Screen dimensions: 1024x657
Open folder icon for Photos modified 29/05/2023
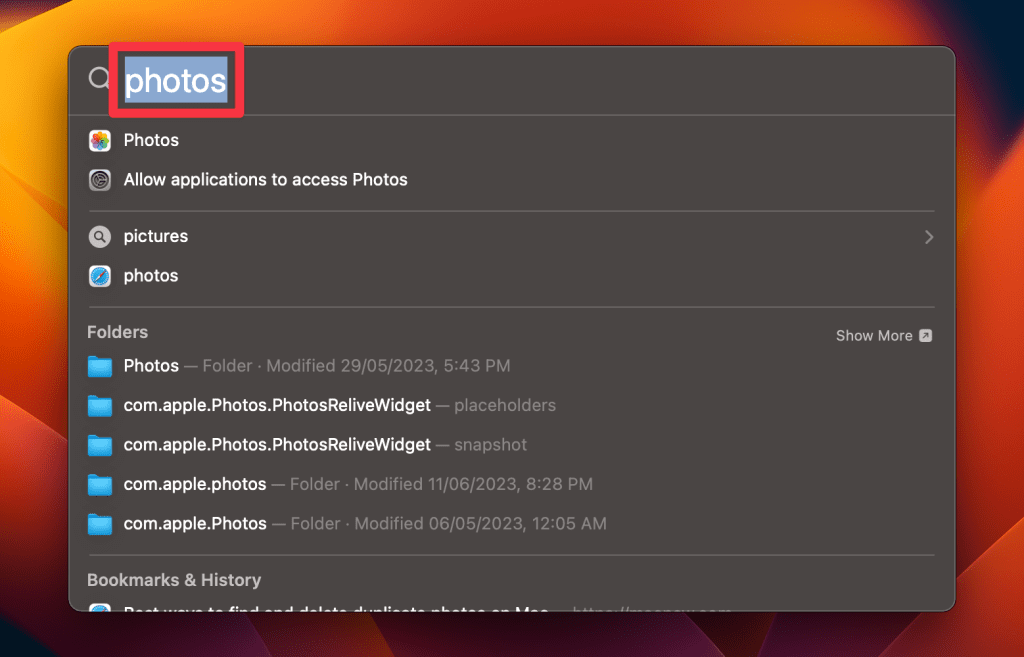[100, 366]
